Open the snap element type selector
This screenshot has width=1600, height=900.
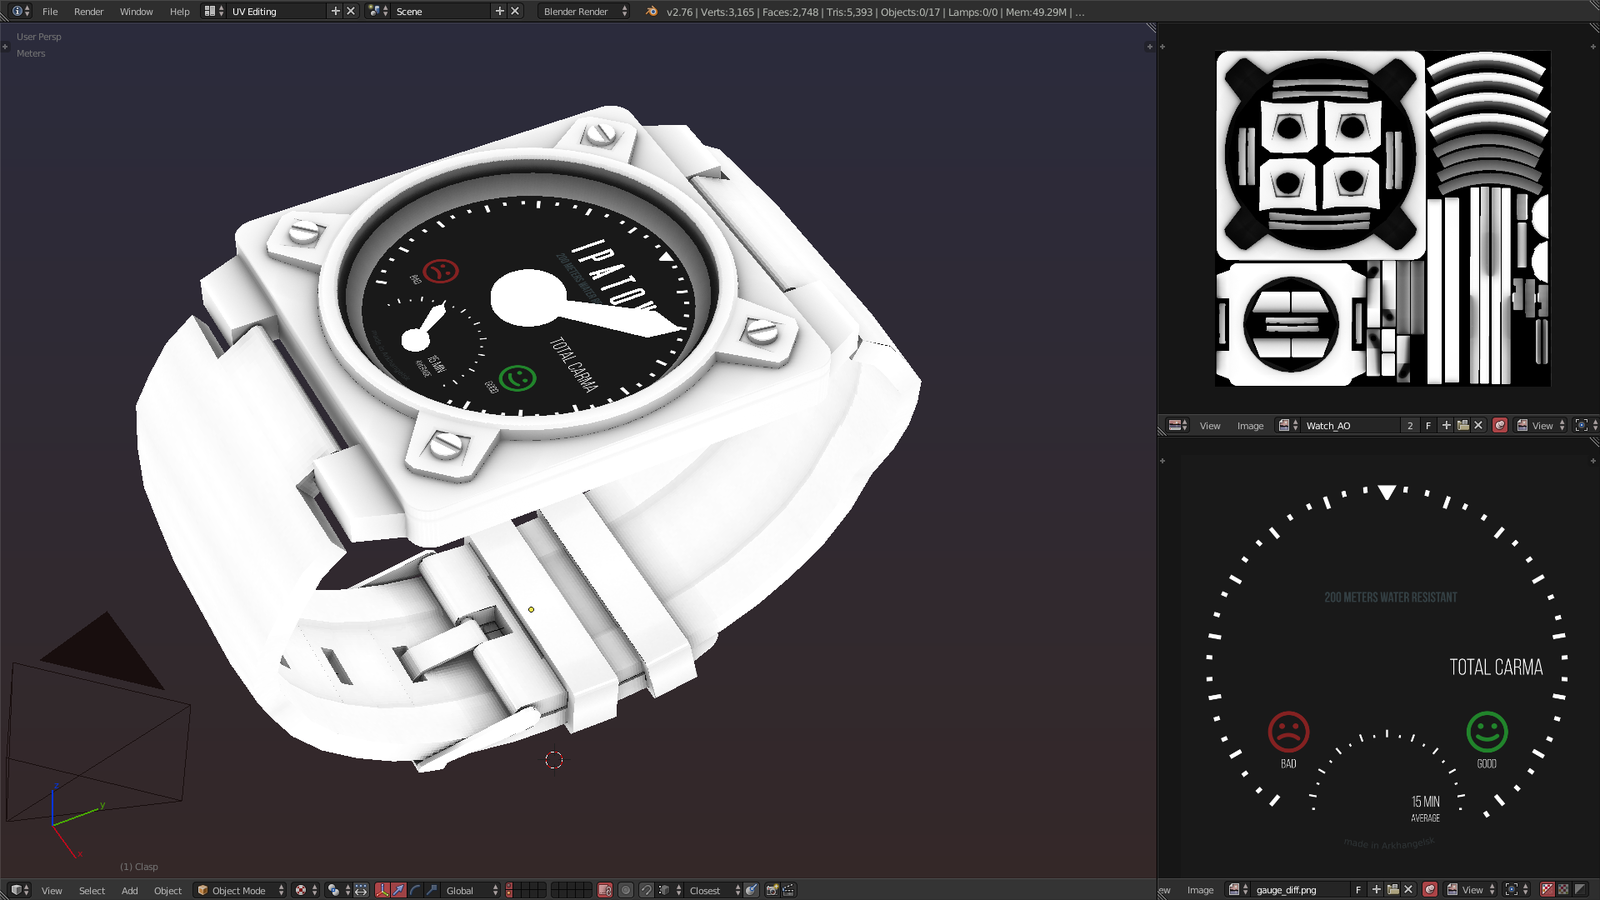click(x=670, y=890)
